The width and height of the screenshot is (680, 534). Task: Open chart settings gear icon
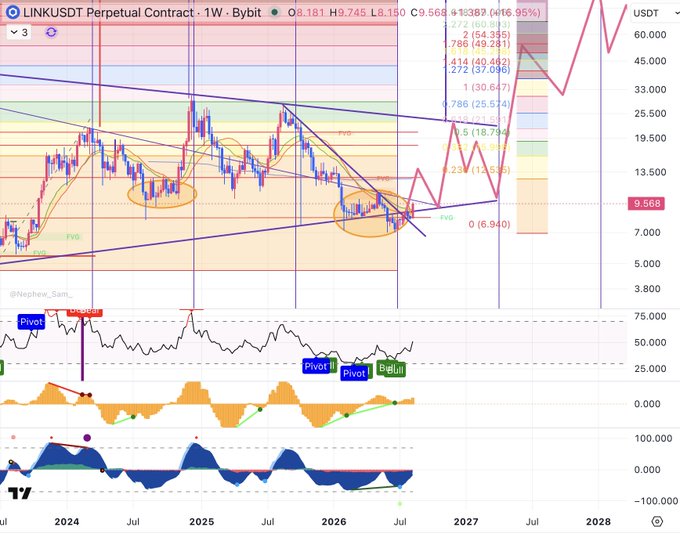pyautogui.click(x=657, y=521)
